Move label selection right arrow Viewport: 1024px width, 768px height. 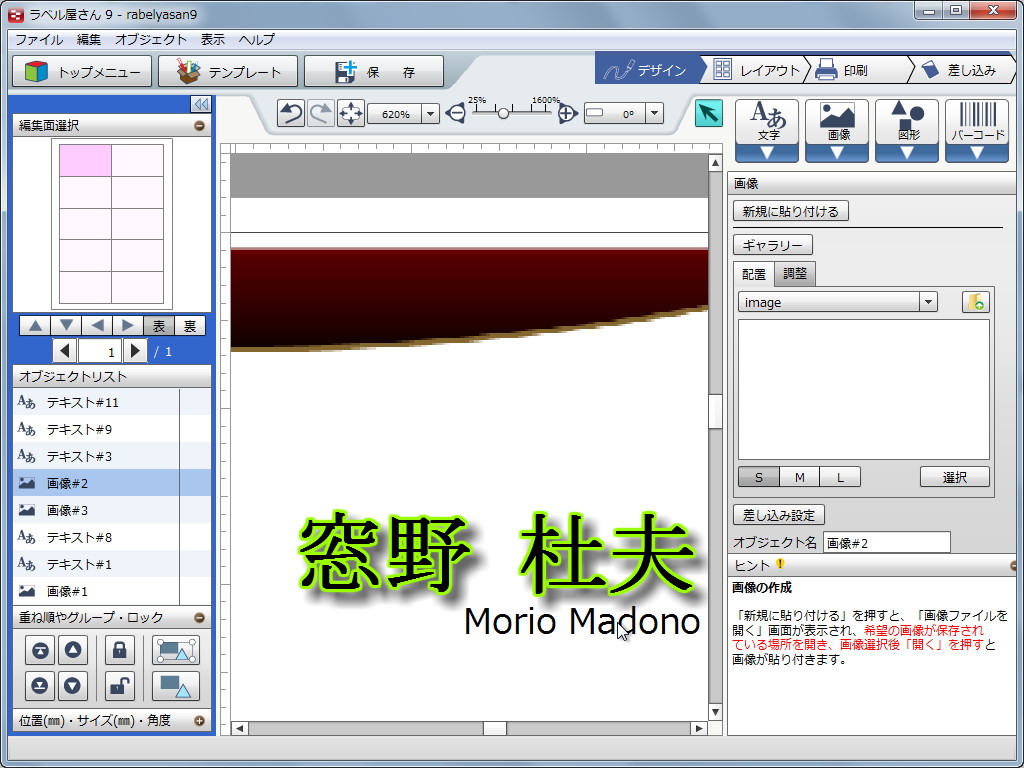click(127, 325)
